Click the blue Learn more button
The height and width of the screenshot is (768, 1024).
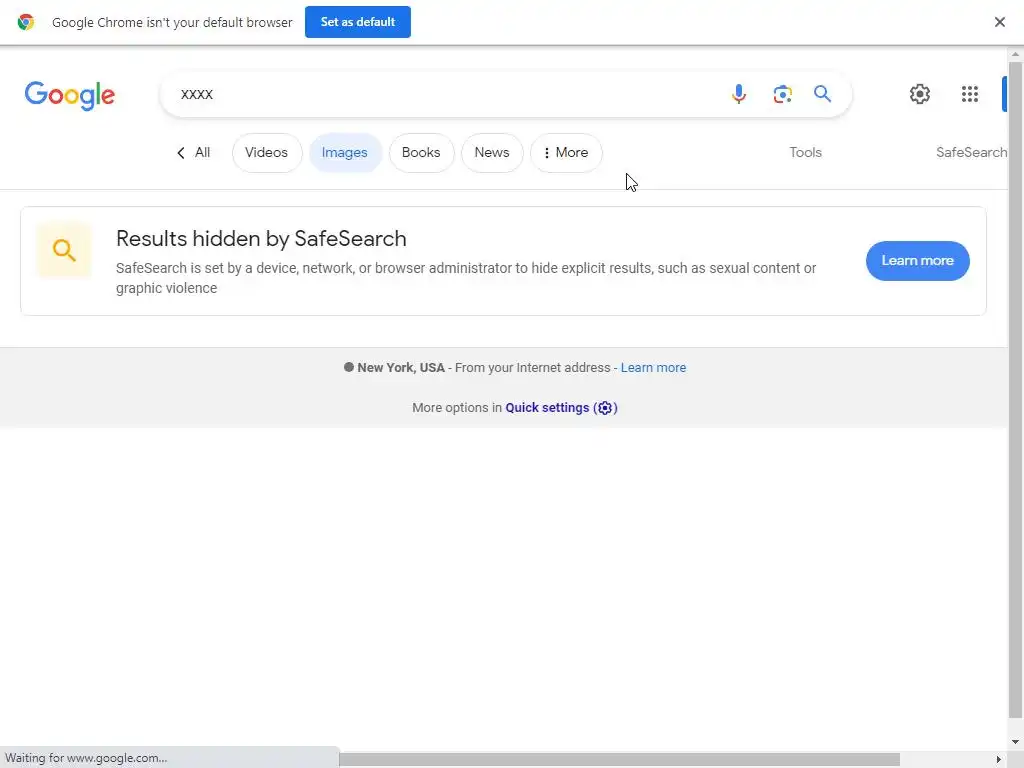pyautogui.click(x=917, y=261)
